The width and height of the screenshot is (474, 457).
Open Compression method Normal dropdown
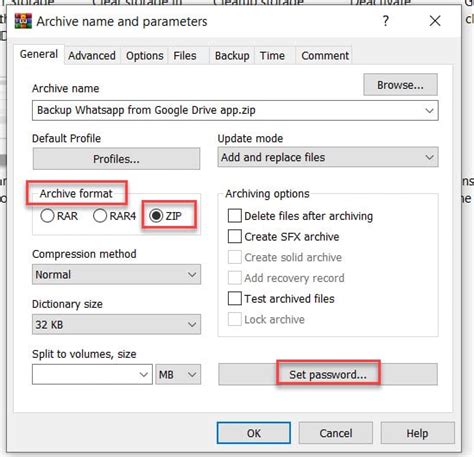pyautogui.click(x=116, y=275)
